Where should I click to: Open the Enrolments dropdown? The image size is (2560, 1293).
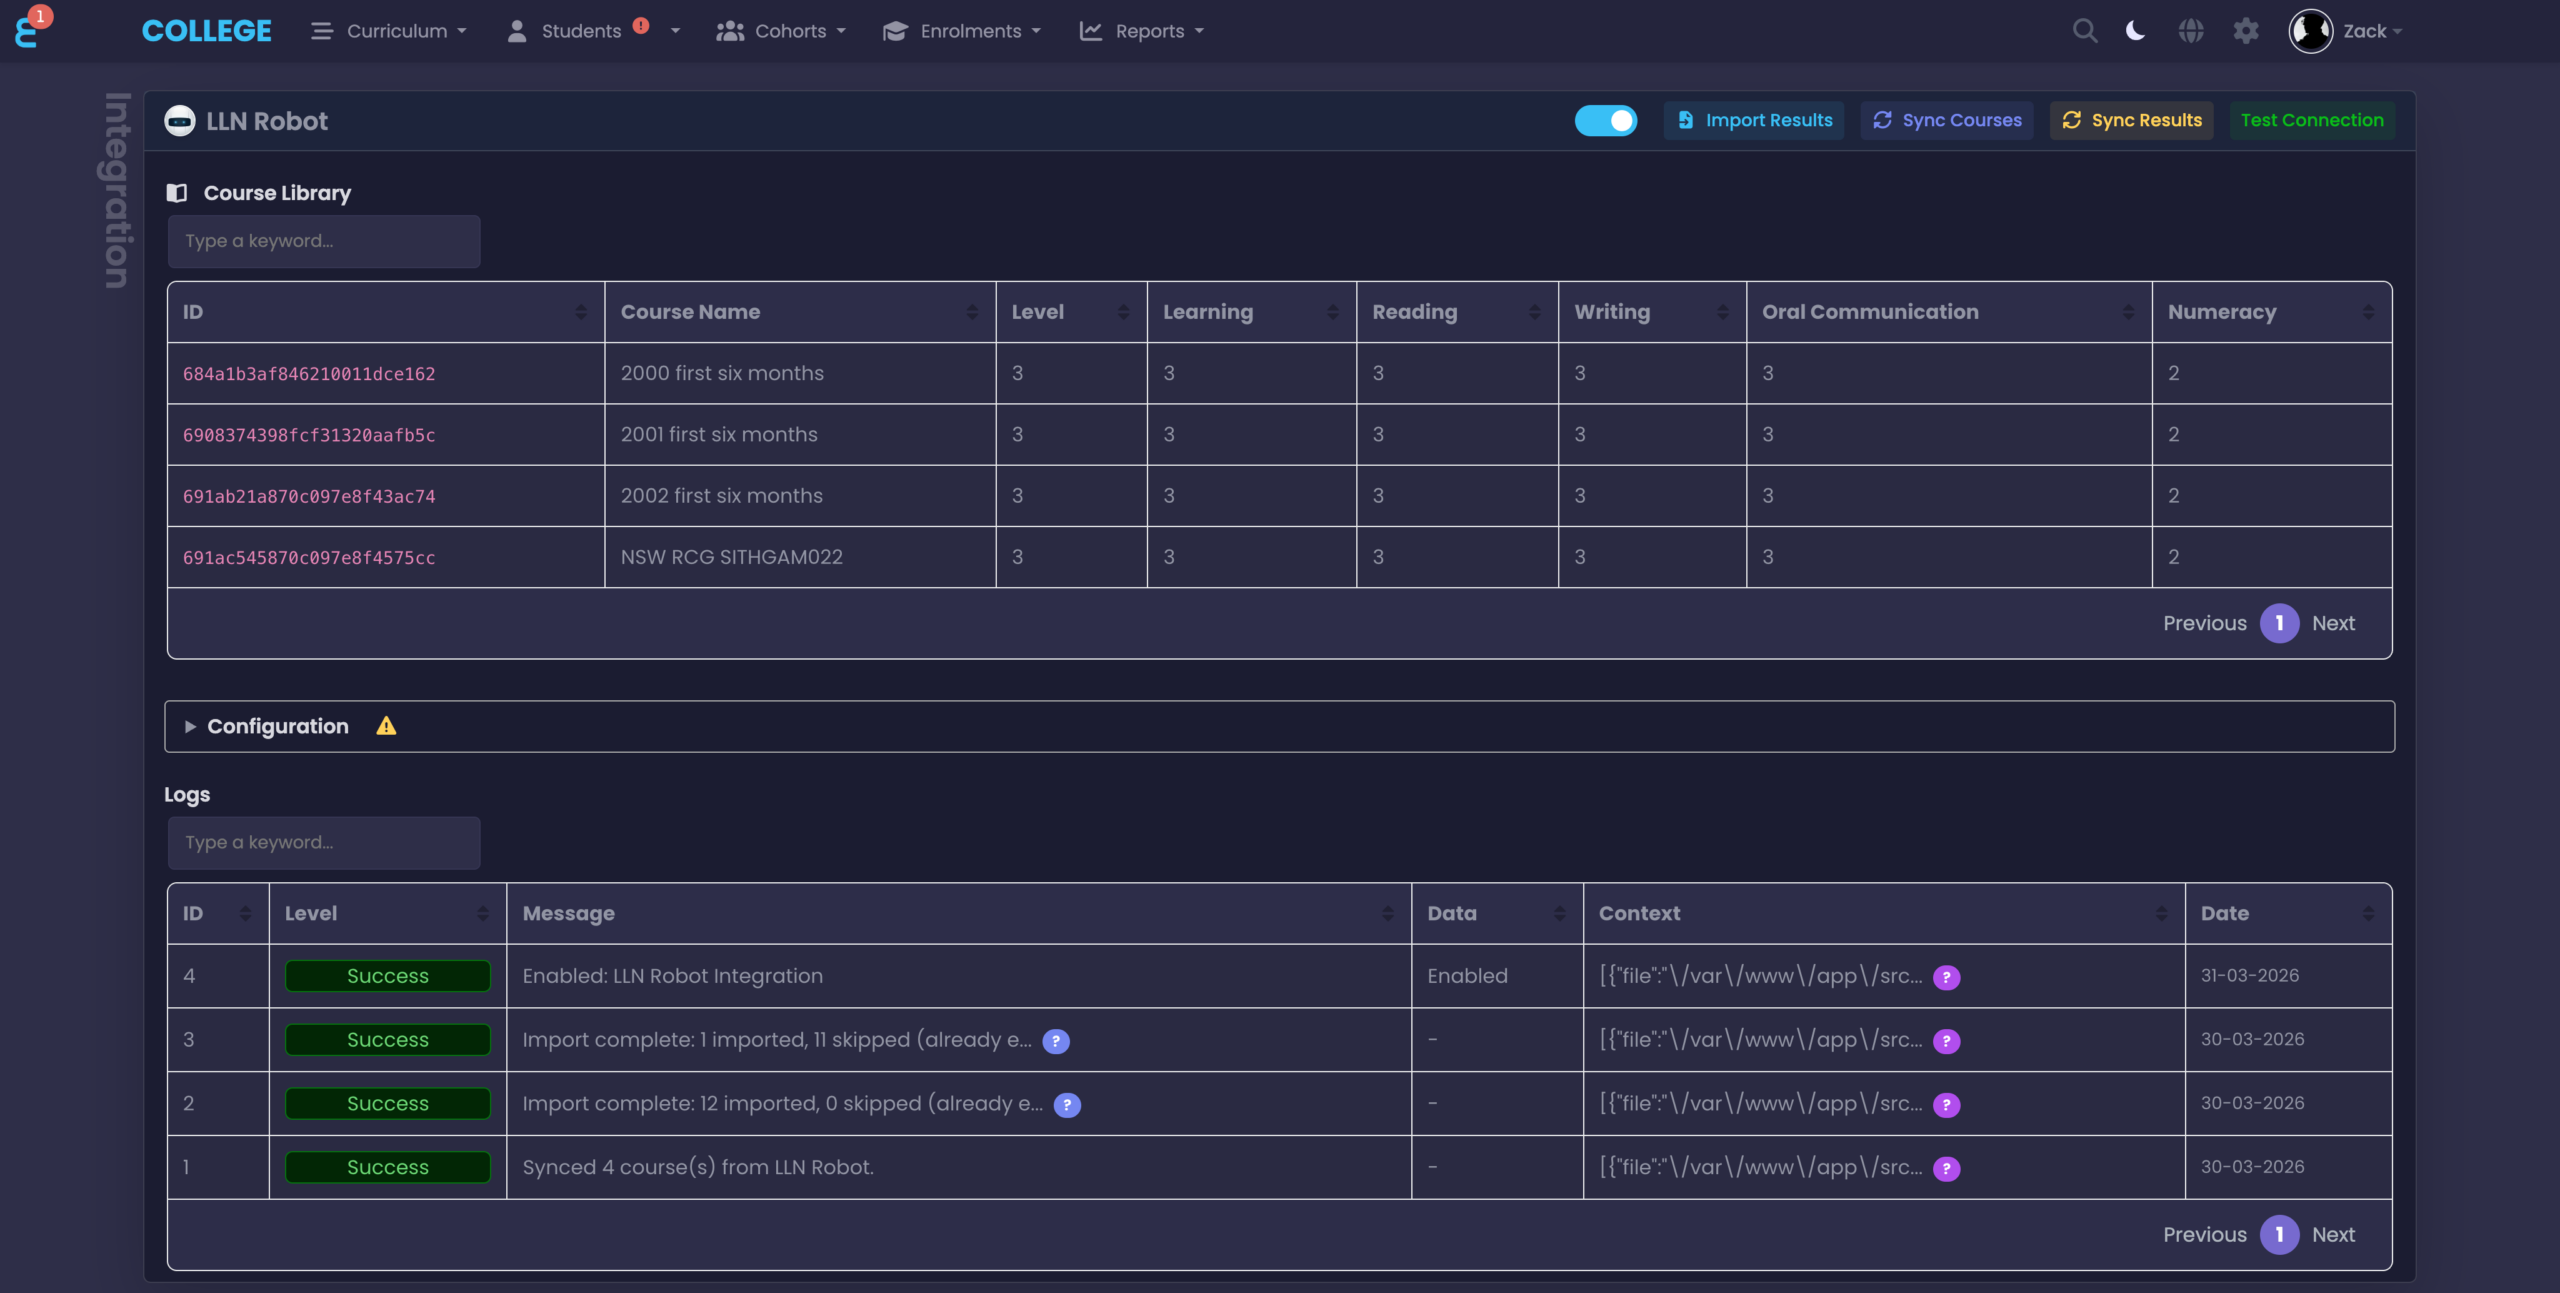tap(962, 31)
